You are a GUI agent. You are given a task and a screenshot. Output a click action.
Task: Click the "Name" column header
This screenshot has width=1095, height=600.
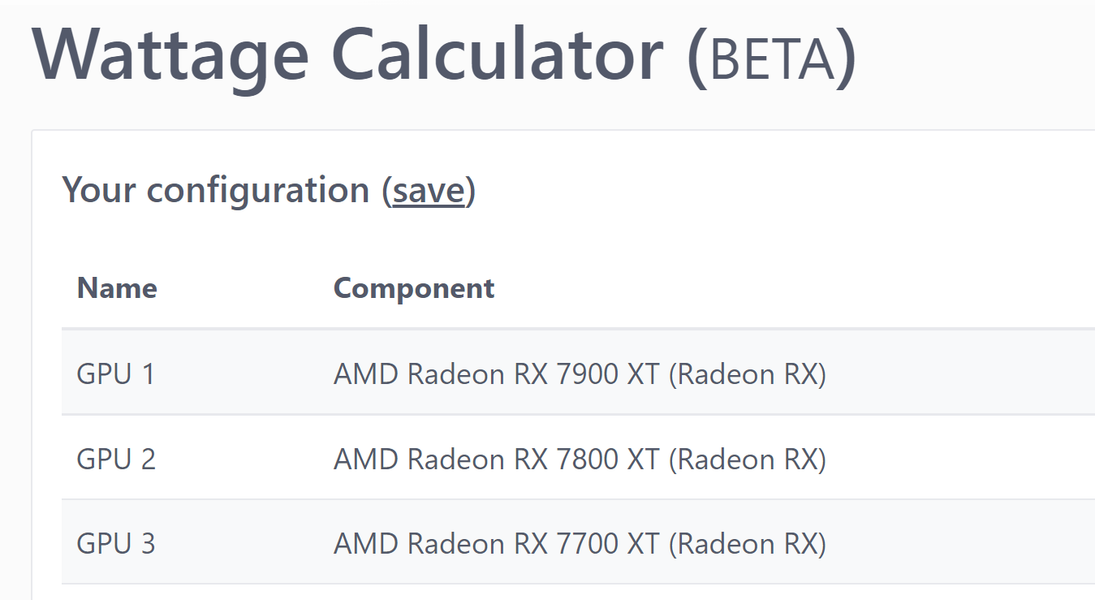point(117,288)
